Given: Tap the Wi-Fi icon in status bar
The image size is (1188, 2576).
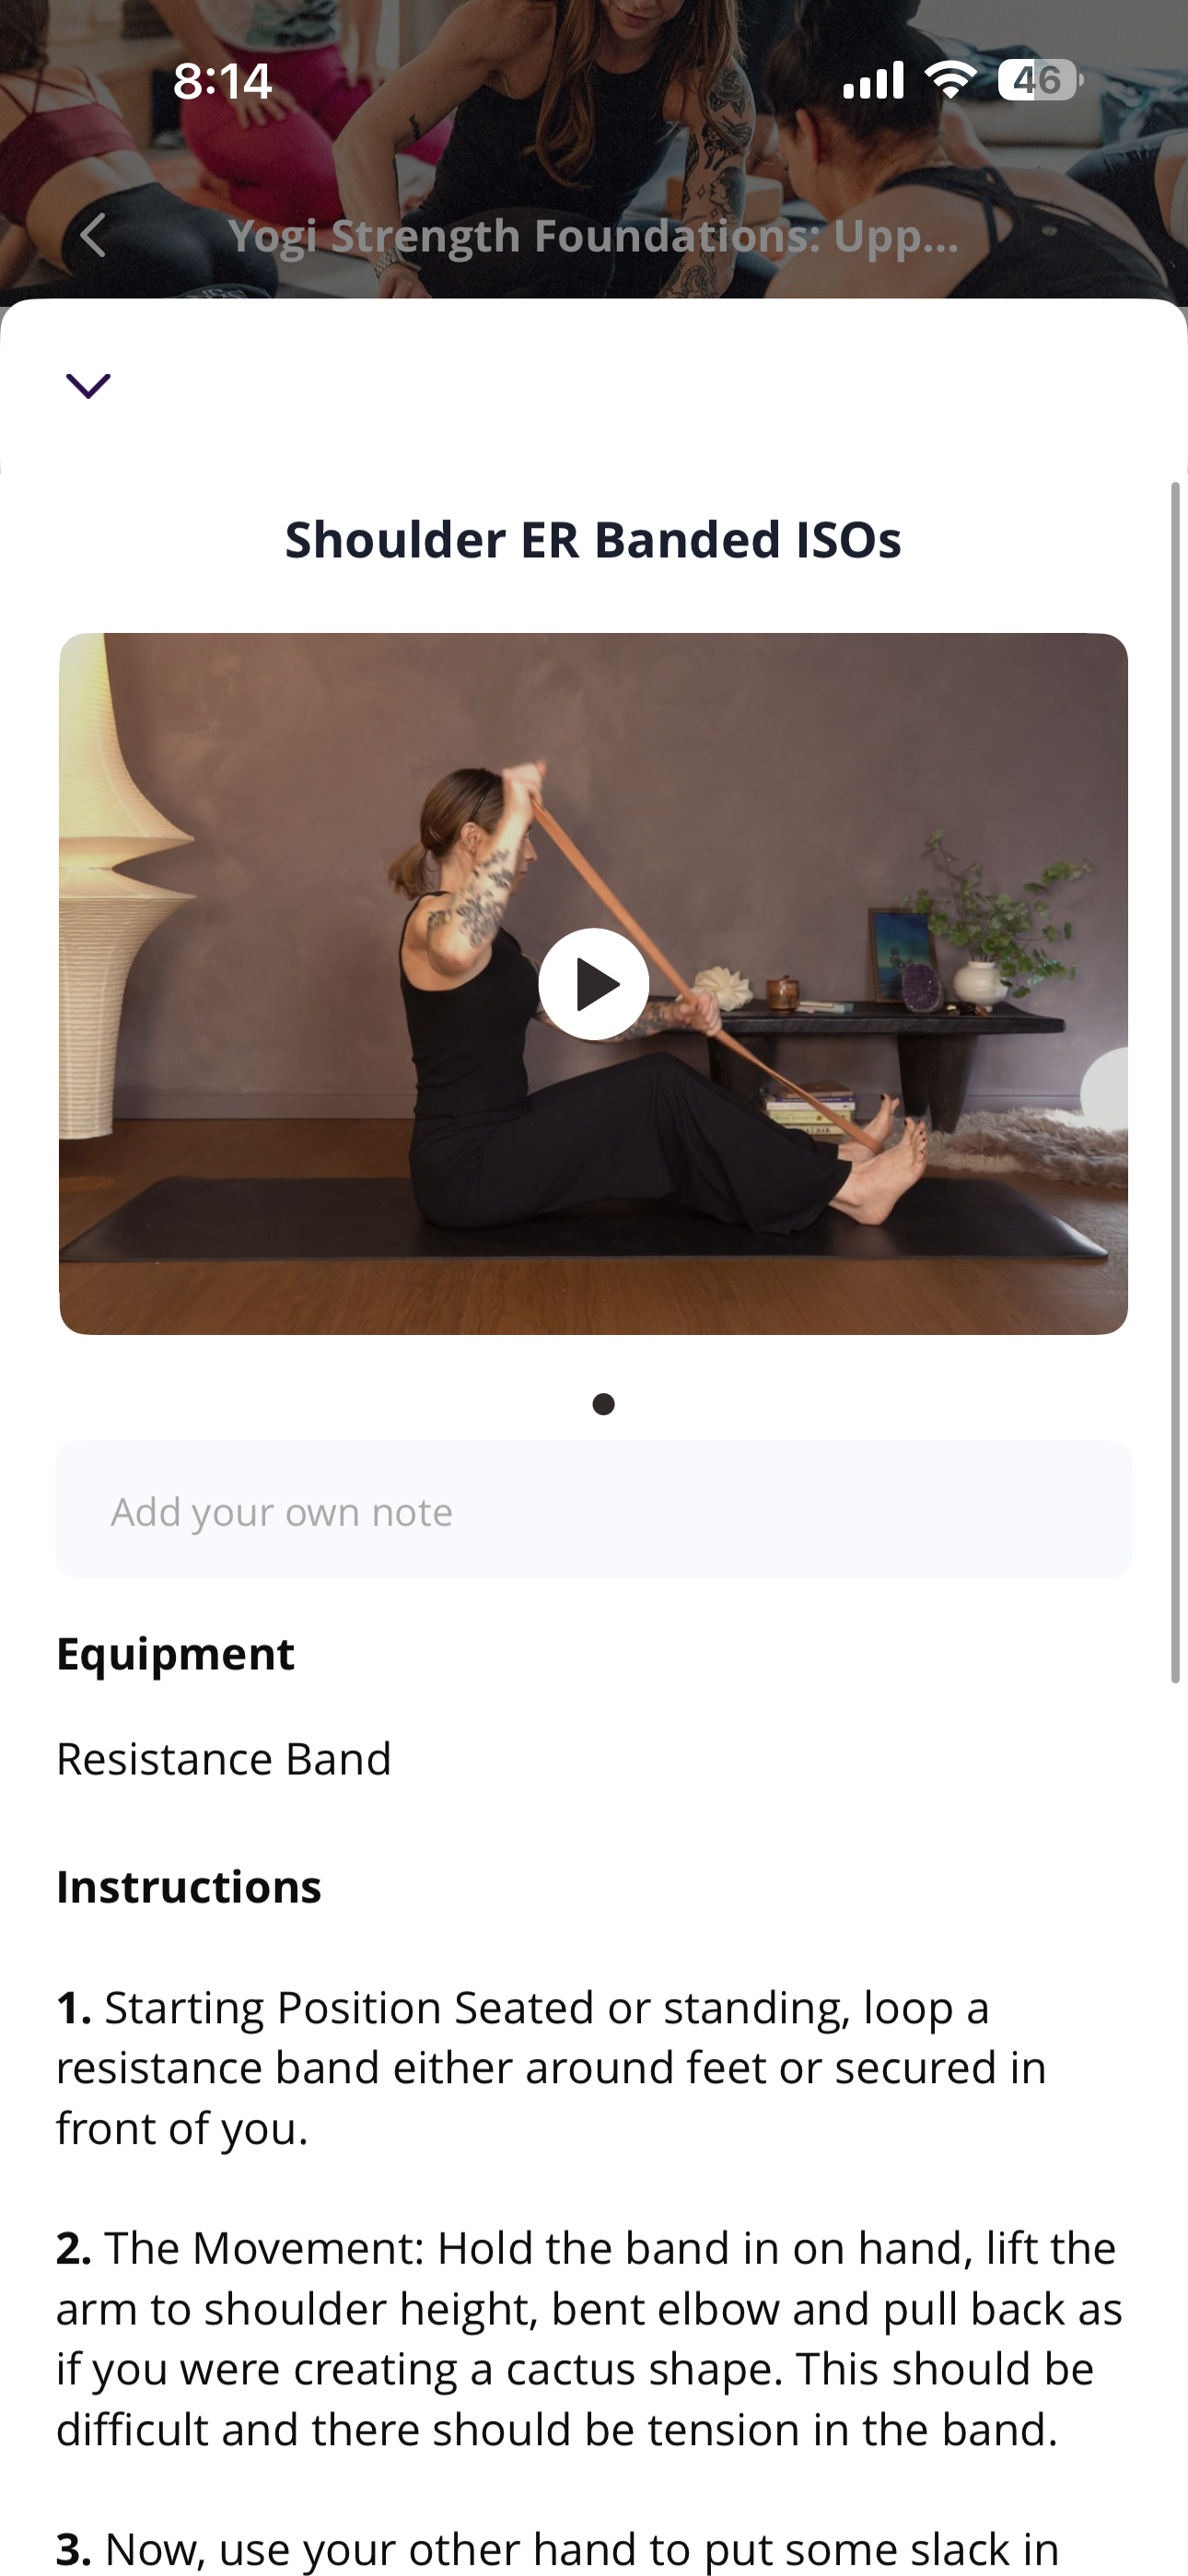Looking at the screenshot, I should 950,79.
